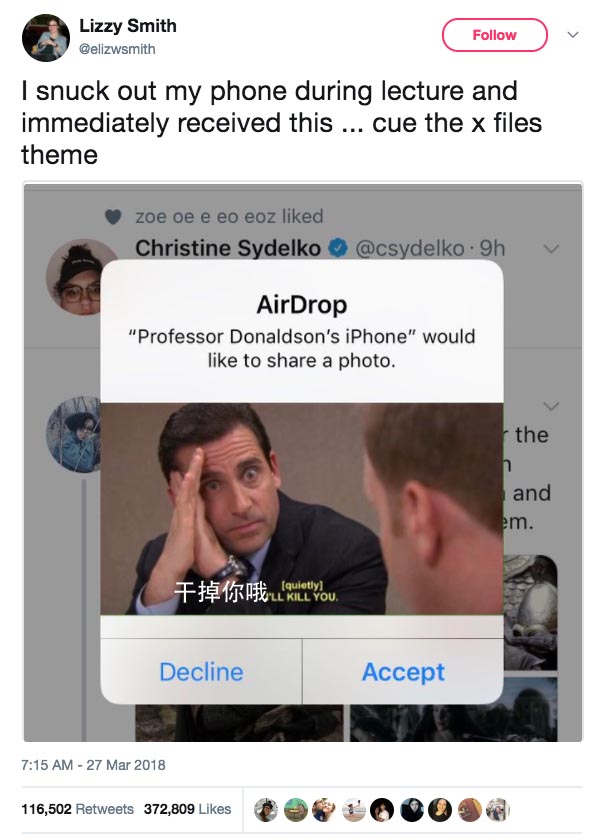Viewport: 604px width, 834px height.
Task: Tap Decline in the AirDrop dialog
Action: tap(202, 672)
